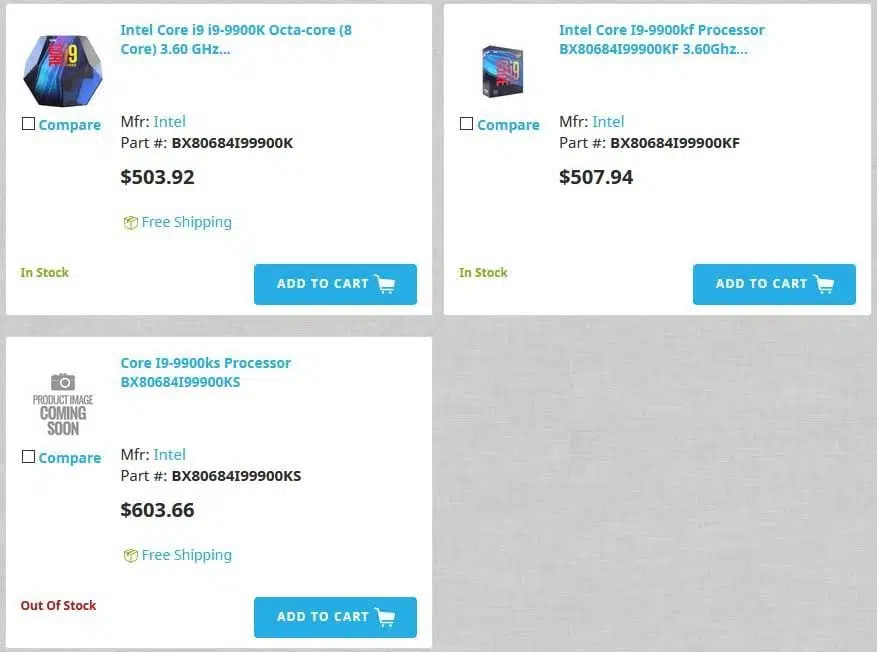
Task: Check Compare box for the i9-9900KS
Action: (28, 457)
